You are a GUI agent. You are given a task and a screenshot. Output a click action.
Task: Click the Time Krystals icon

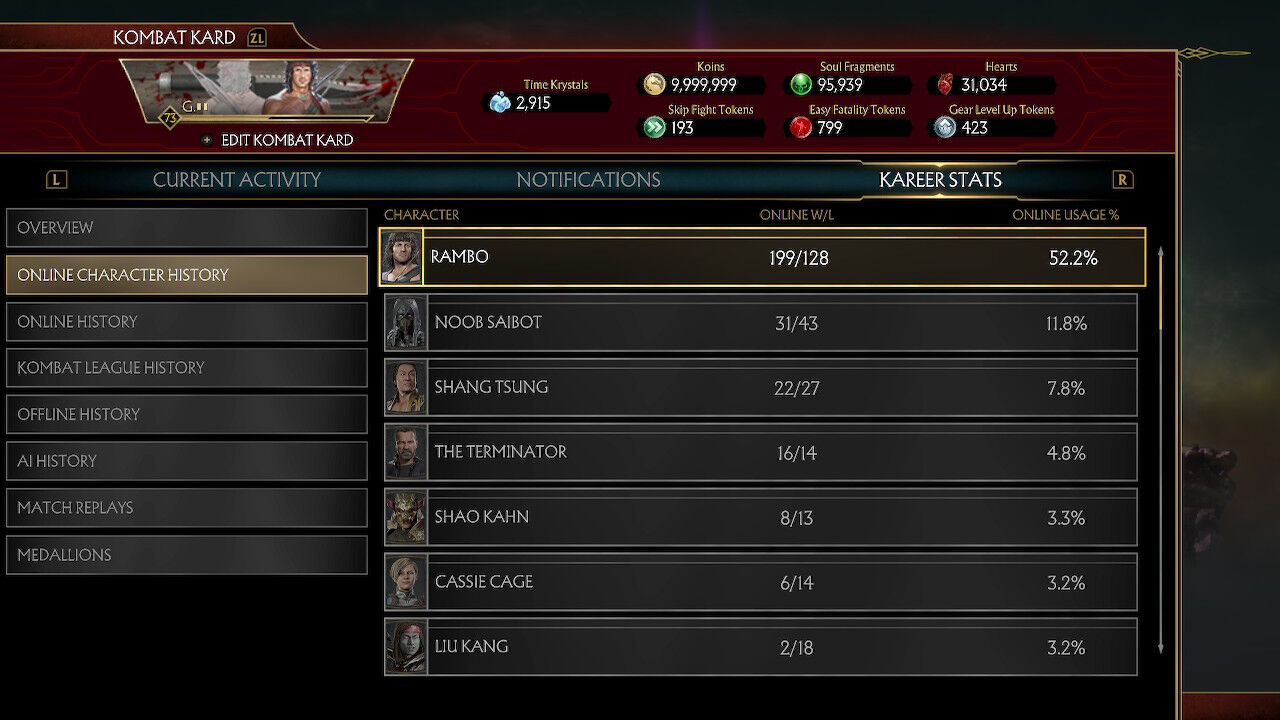coord(500,102)
